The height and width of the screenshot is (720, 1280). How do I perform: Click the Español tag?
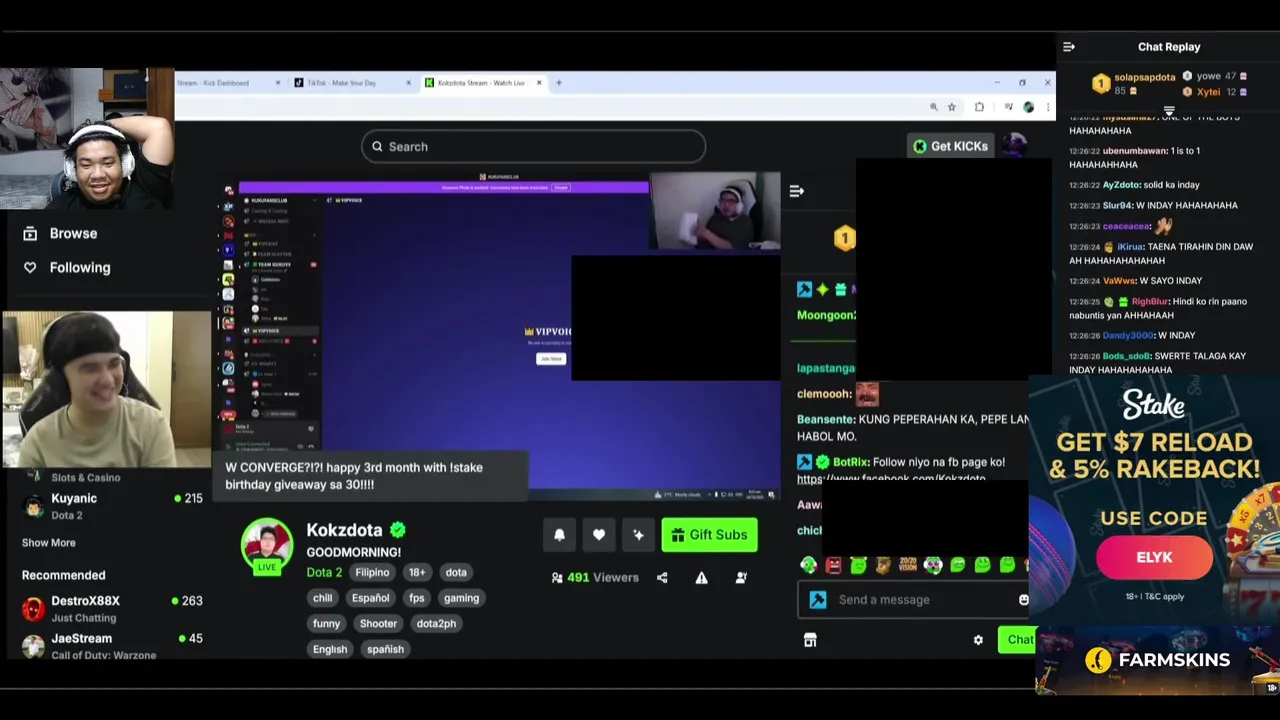click(370, 598)
